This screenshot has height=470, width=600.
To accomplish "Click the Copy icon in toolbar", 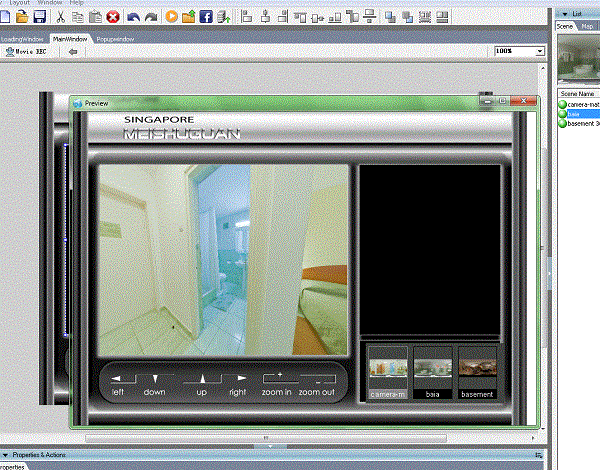I will coord(78,17).
